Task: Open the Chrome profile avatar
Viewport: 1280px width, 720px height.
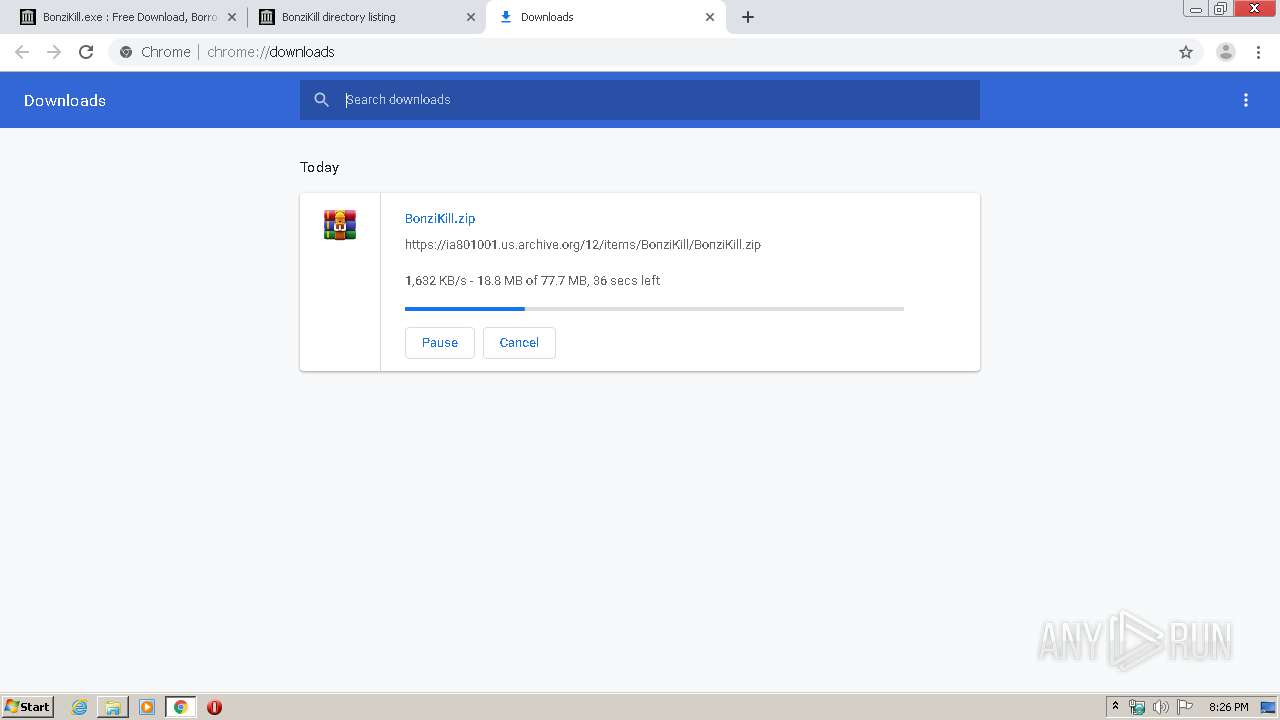Action: [x=1226, y=52]
